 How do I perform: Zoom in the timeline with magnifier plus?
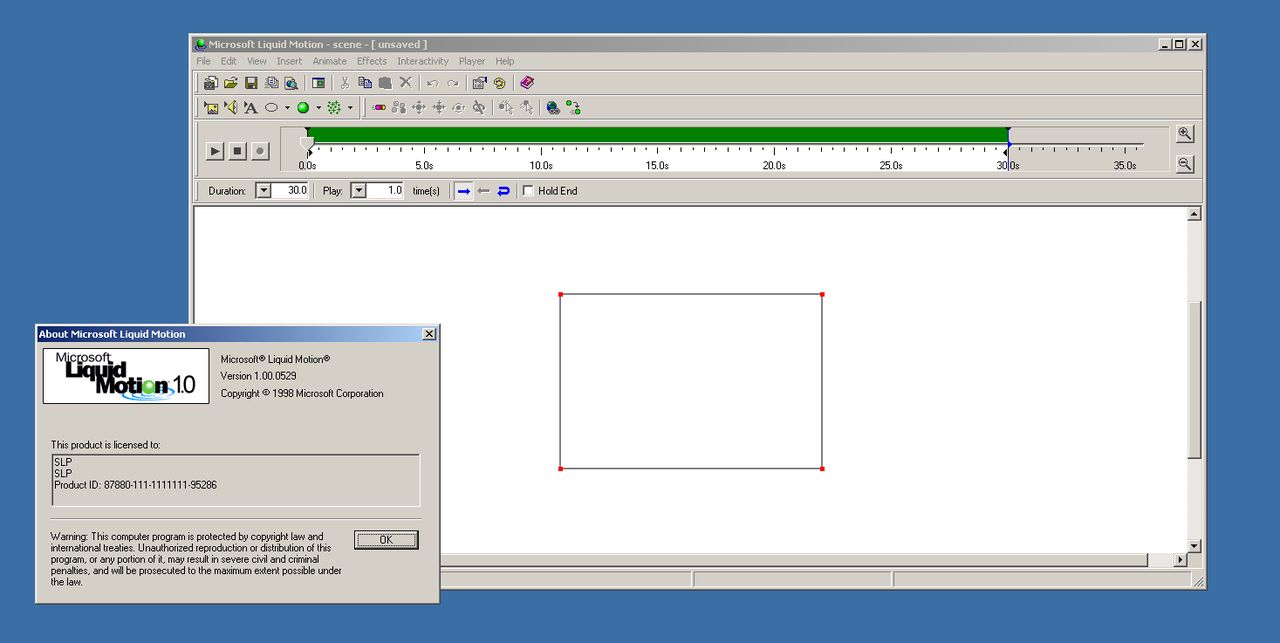[x=1185, y=134]
